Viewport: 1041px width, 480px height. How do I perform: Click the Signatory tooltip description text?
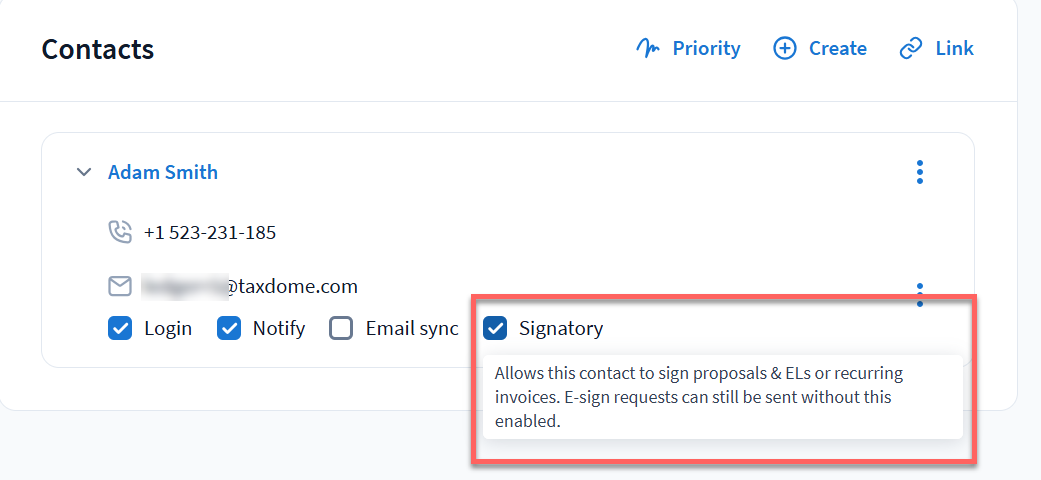tap(698, 397)
